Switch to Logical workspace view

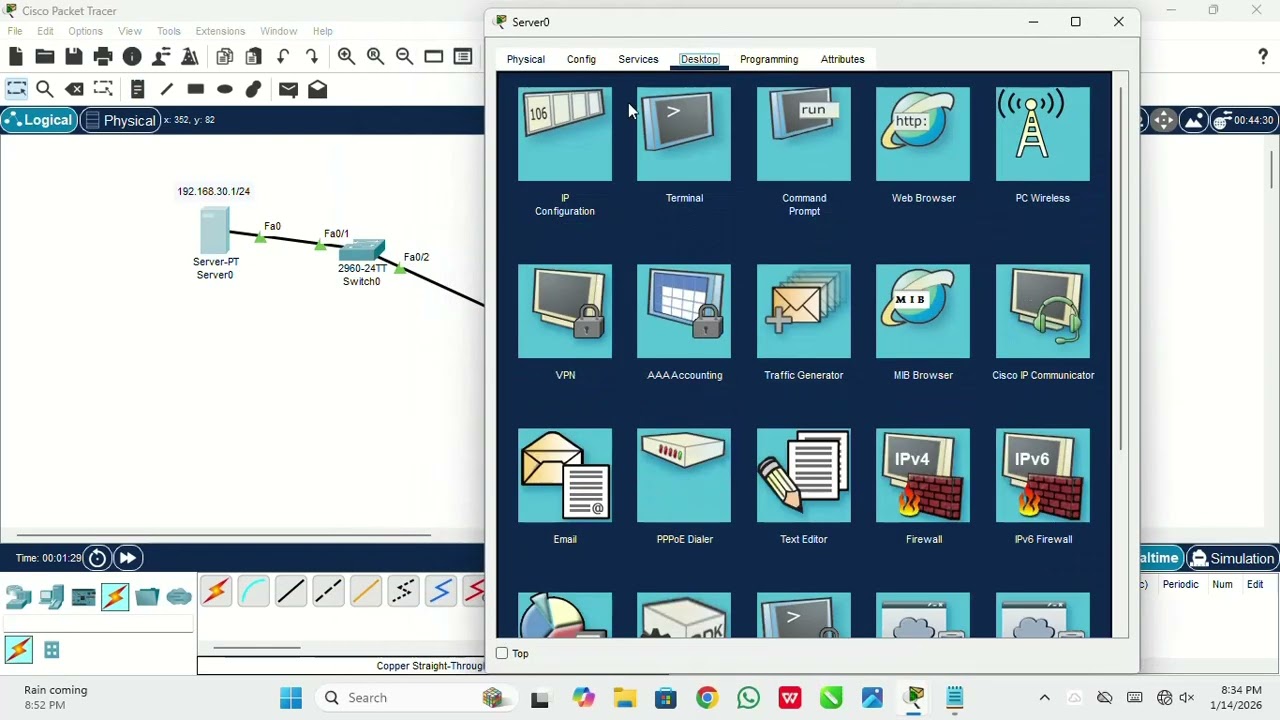click(38, 120)
